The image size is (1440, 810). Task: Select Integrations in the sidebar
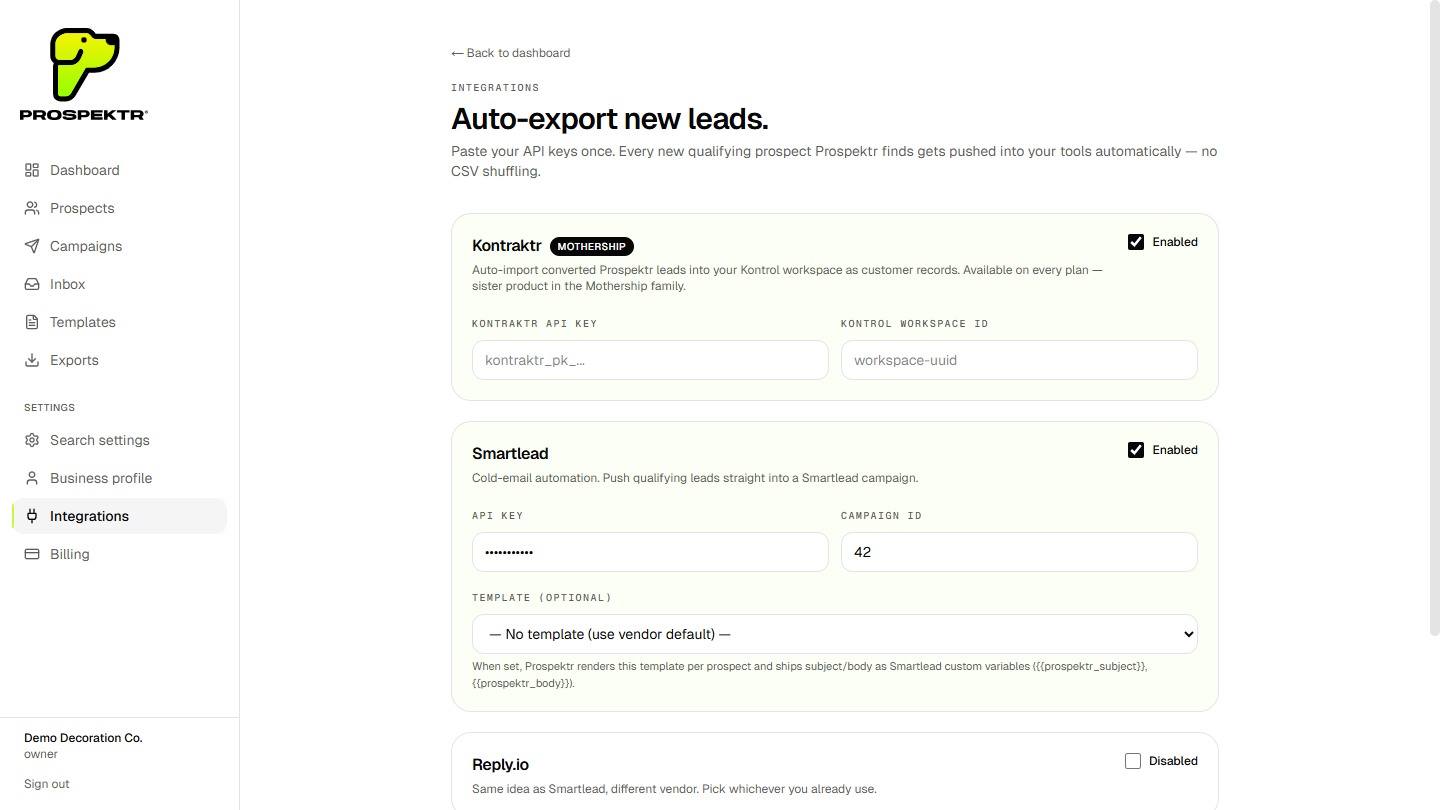point(120,516)
